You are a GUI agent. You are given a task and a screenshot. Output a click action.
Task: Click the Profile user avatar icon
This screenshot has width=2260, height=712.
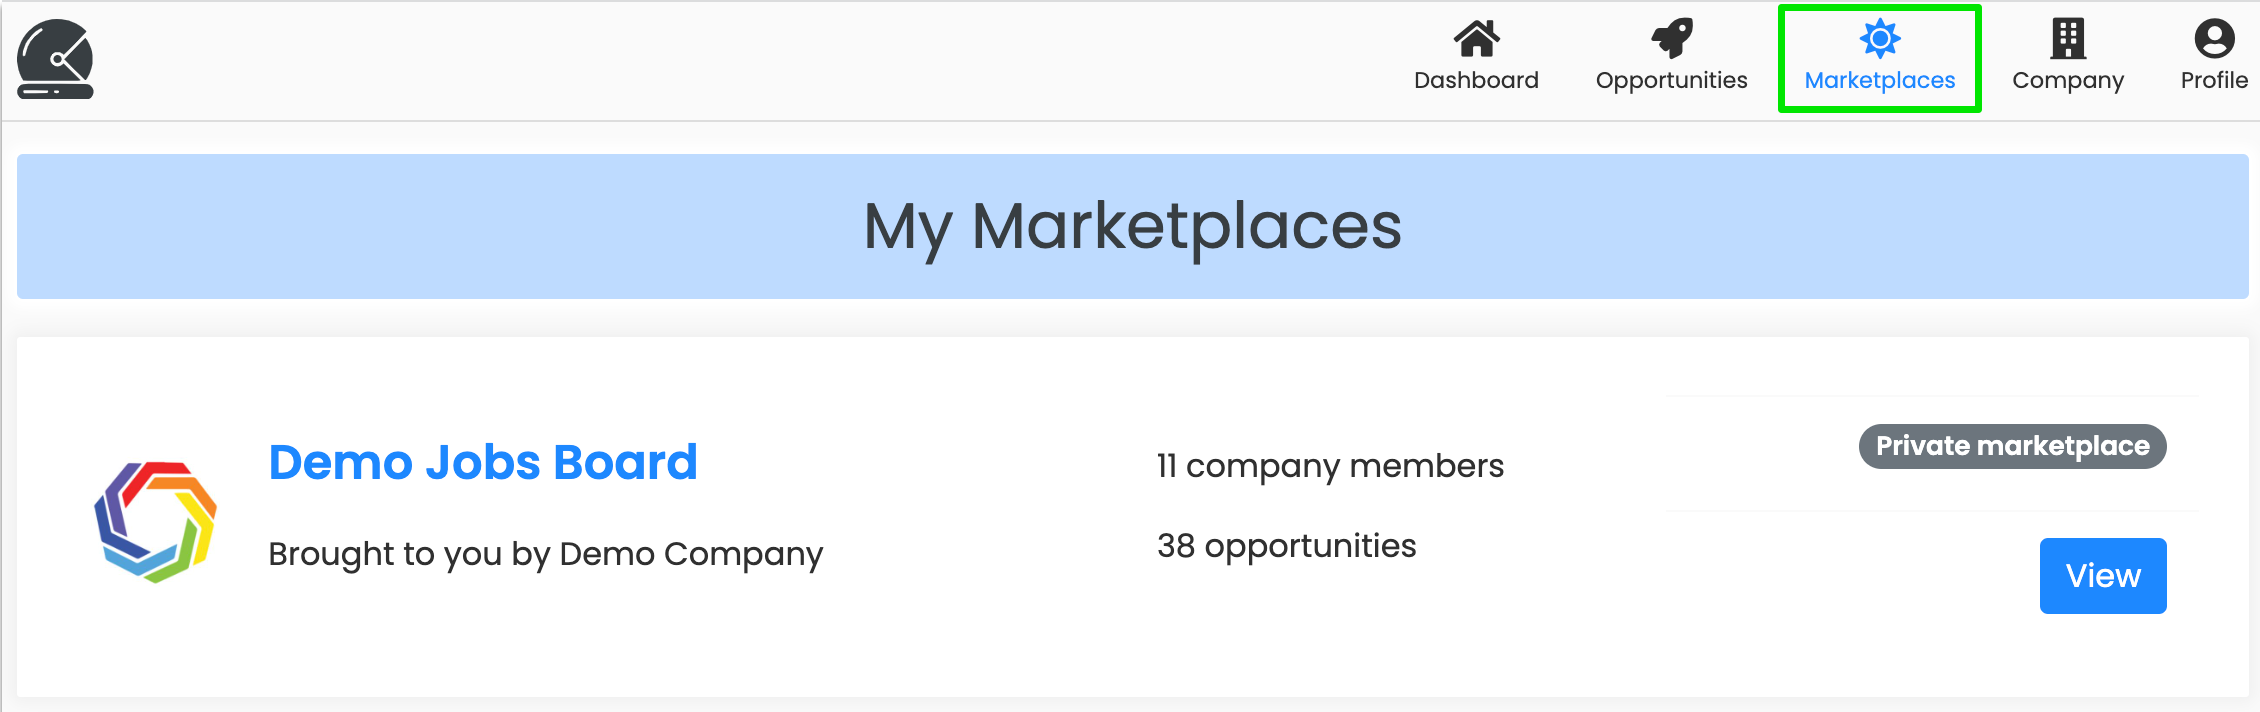[2214, 39]
